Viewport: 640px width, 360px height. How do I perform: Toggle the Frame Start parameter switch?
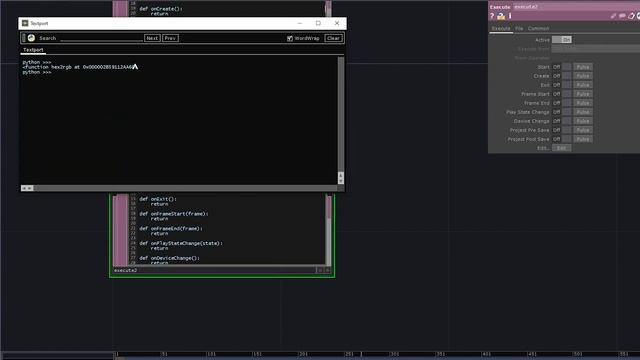coord(562,94)
